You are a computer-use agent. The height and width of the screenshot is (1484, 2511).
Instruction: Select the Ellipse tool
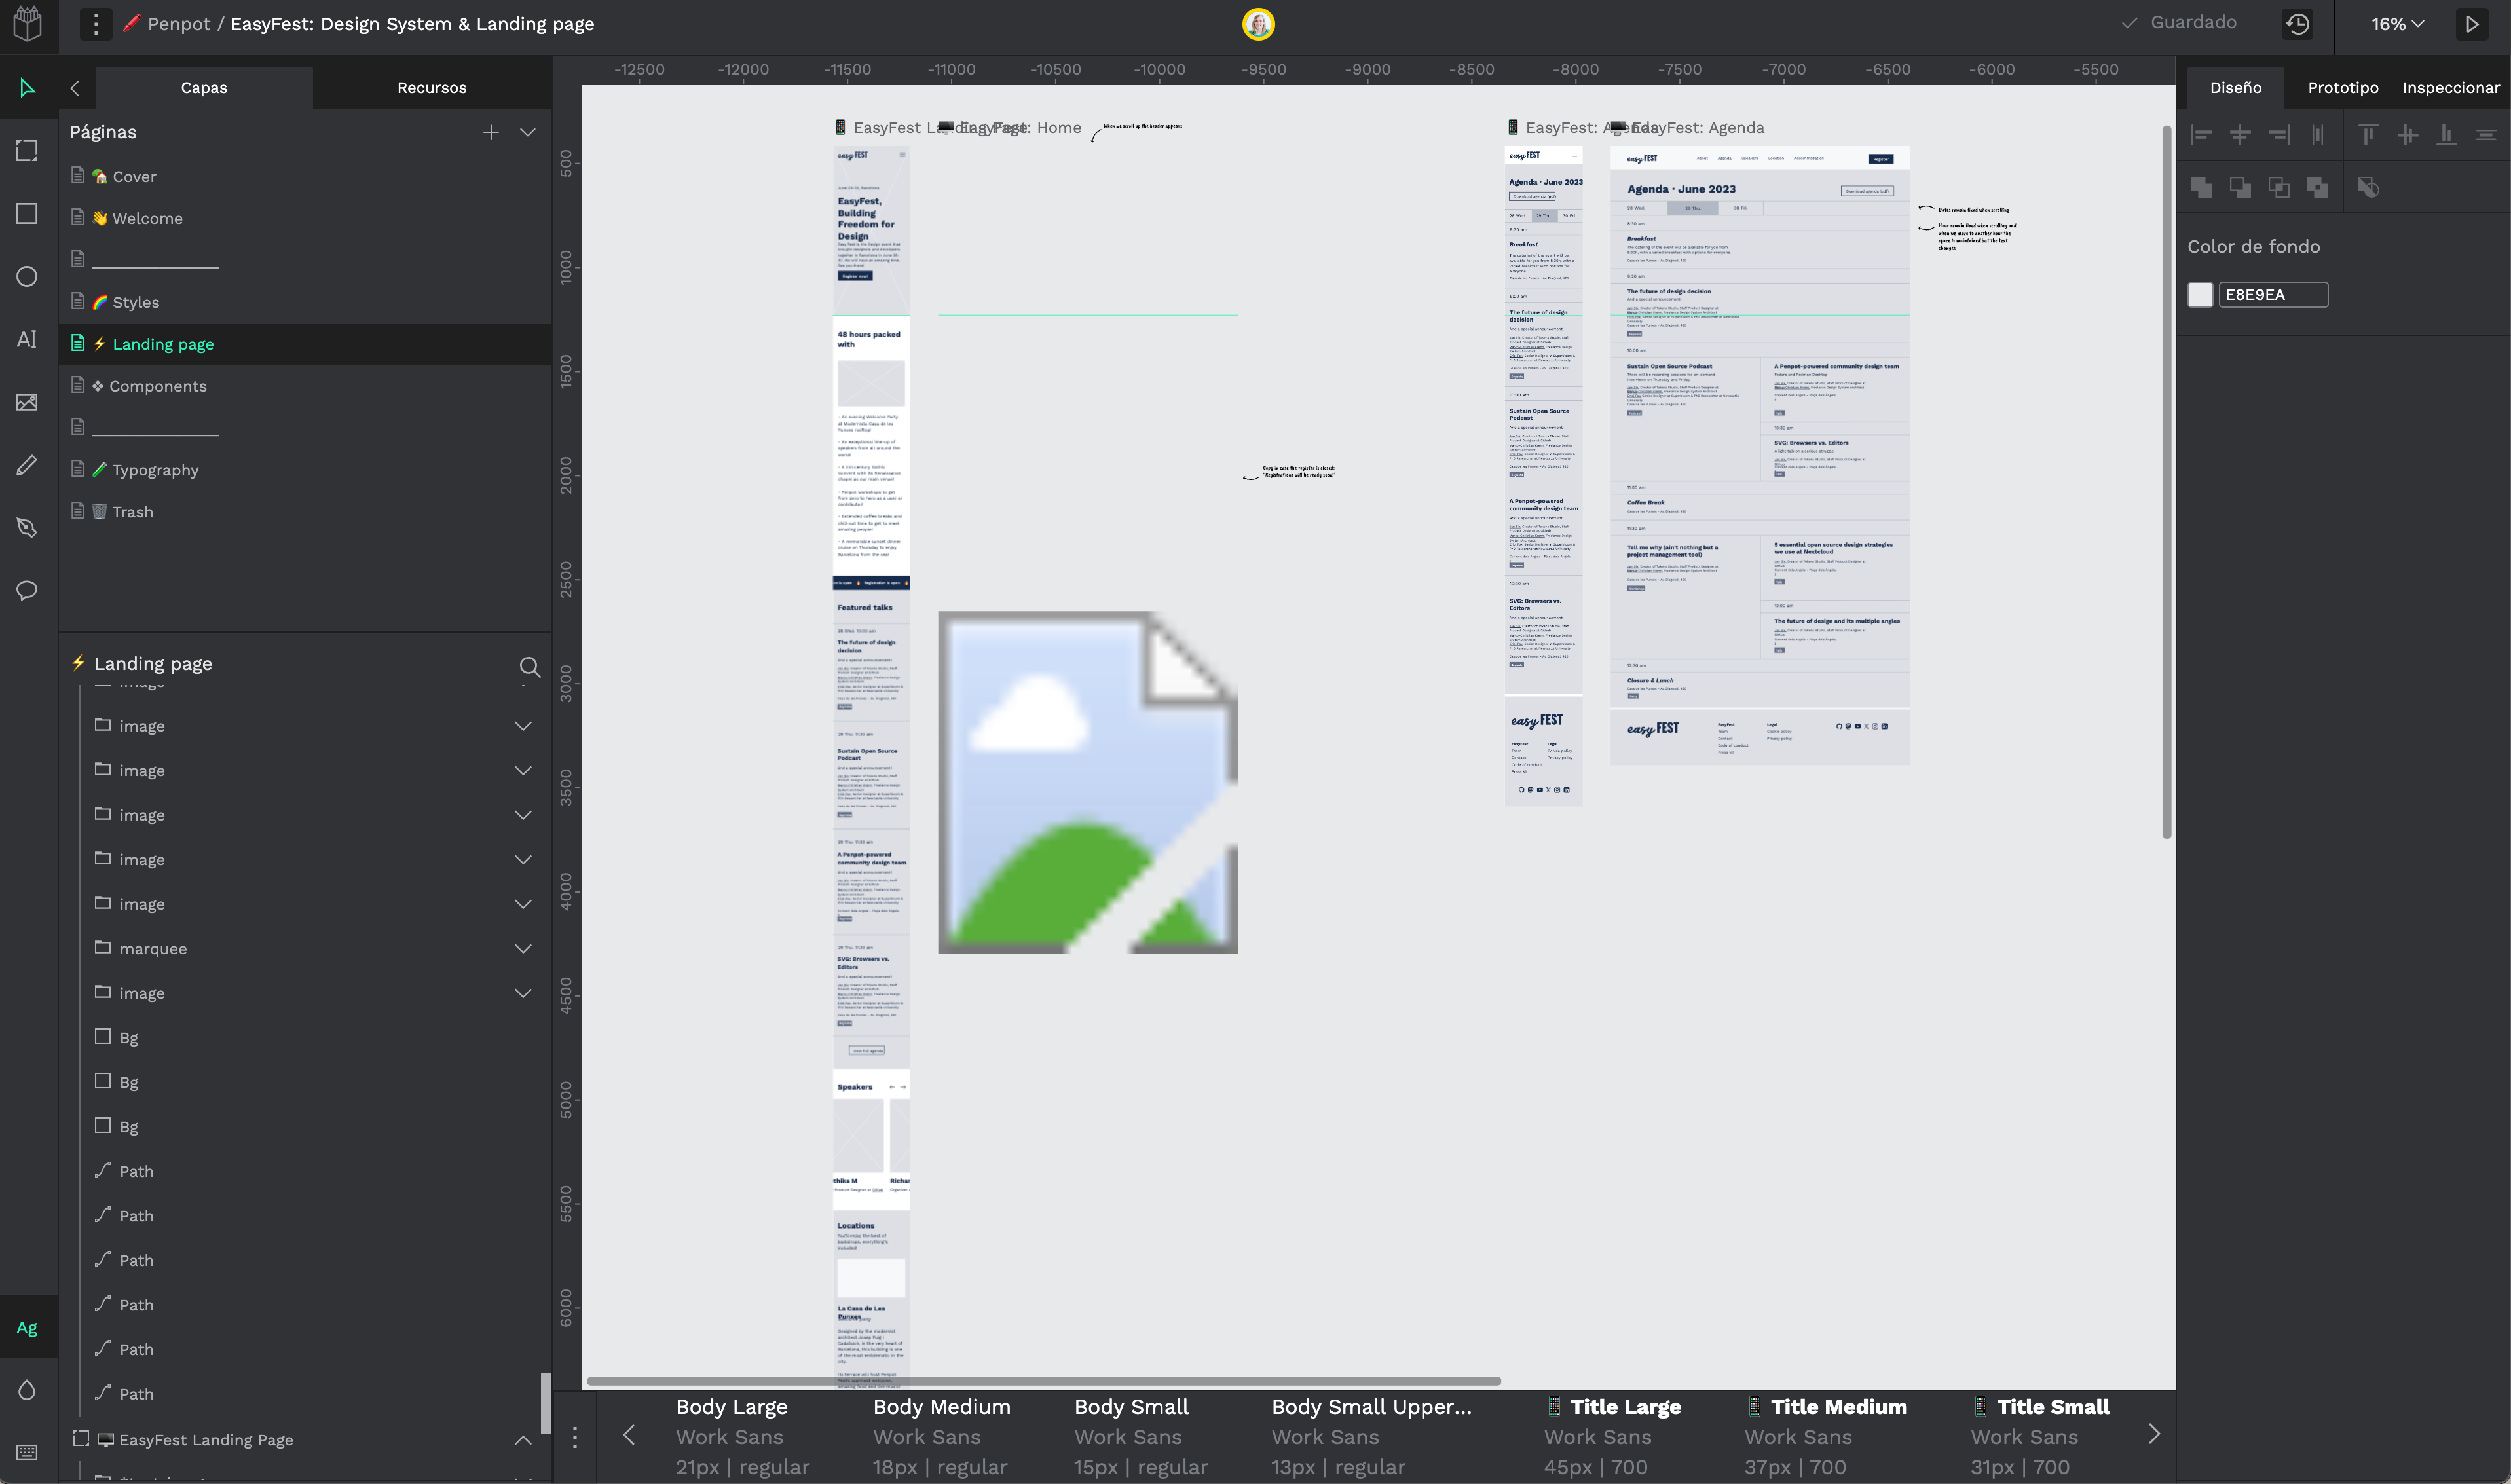point(27,277)
